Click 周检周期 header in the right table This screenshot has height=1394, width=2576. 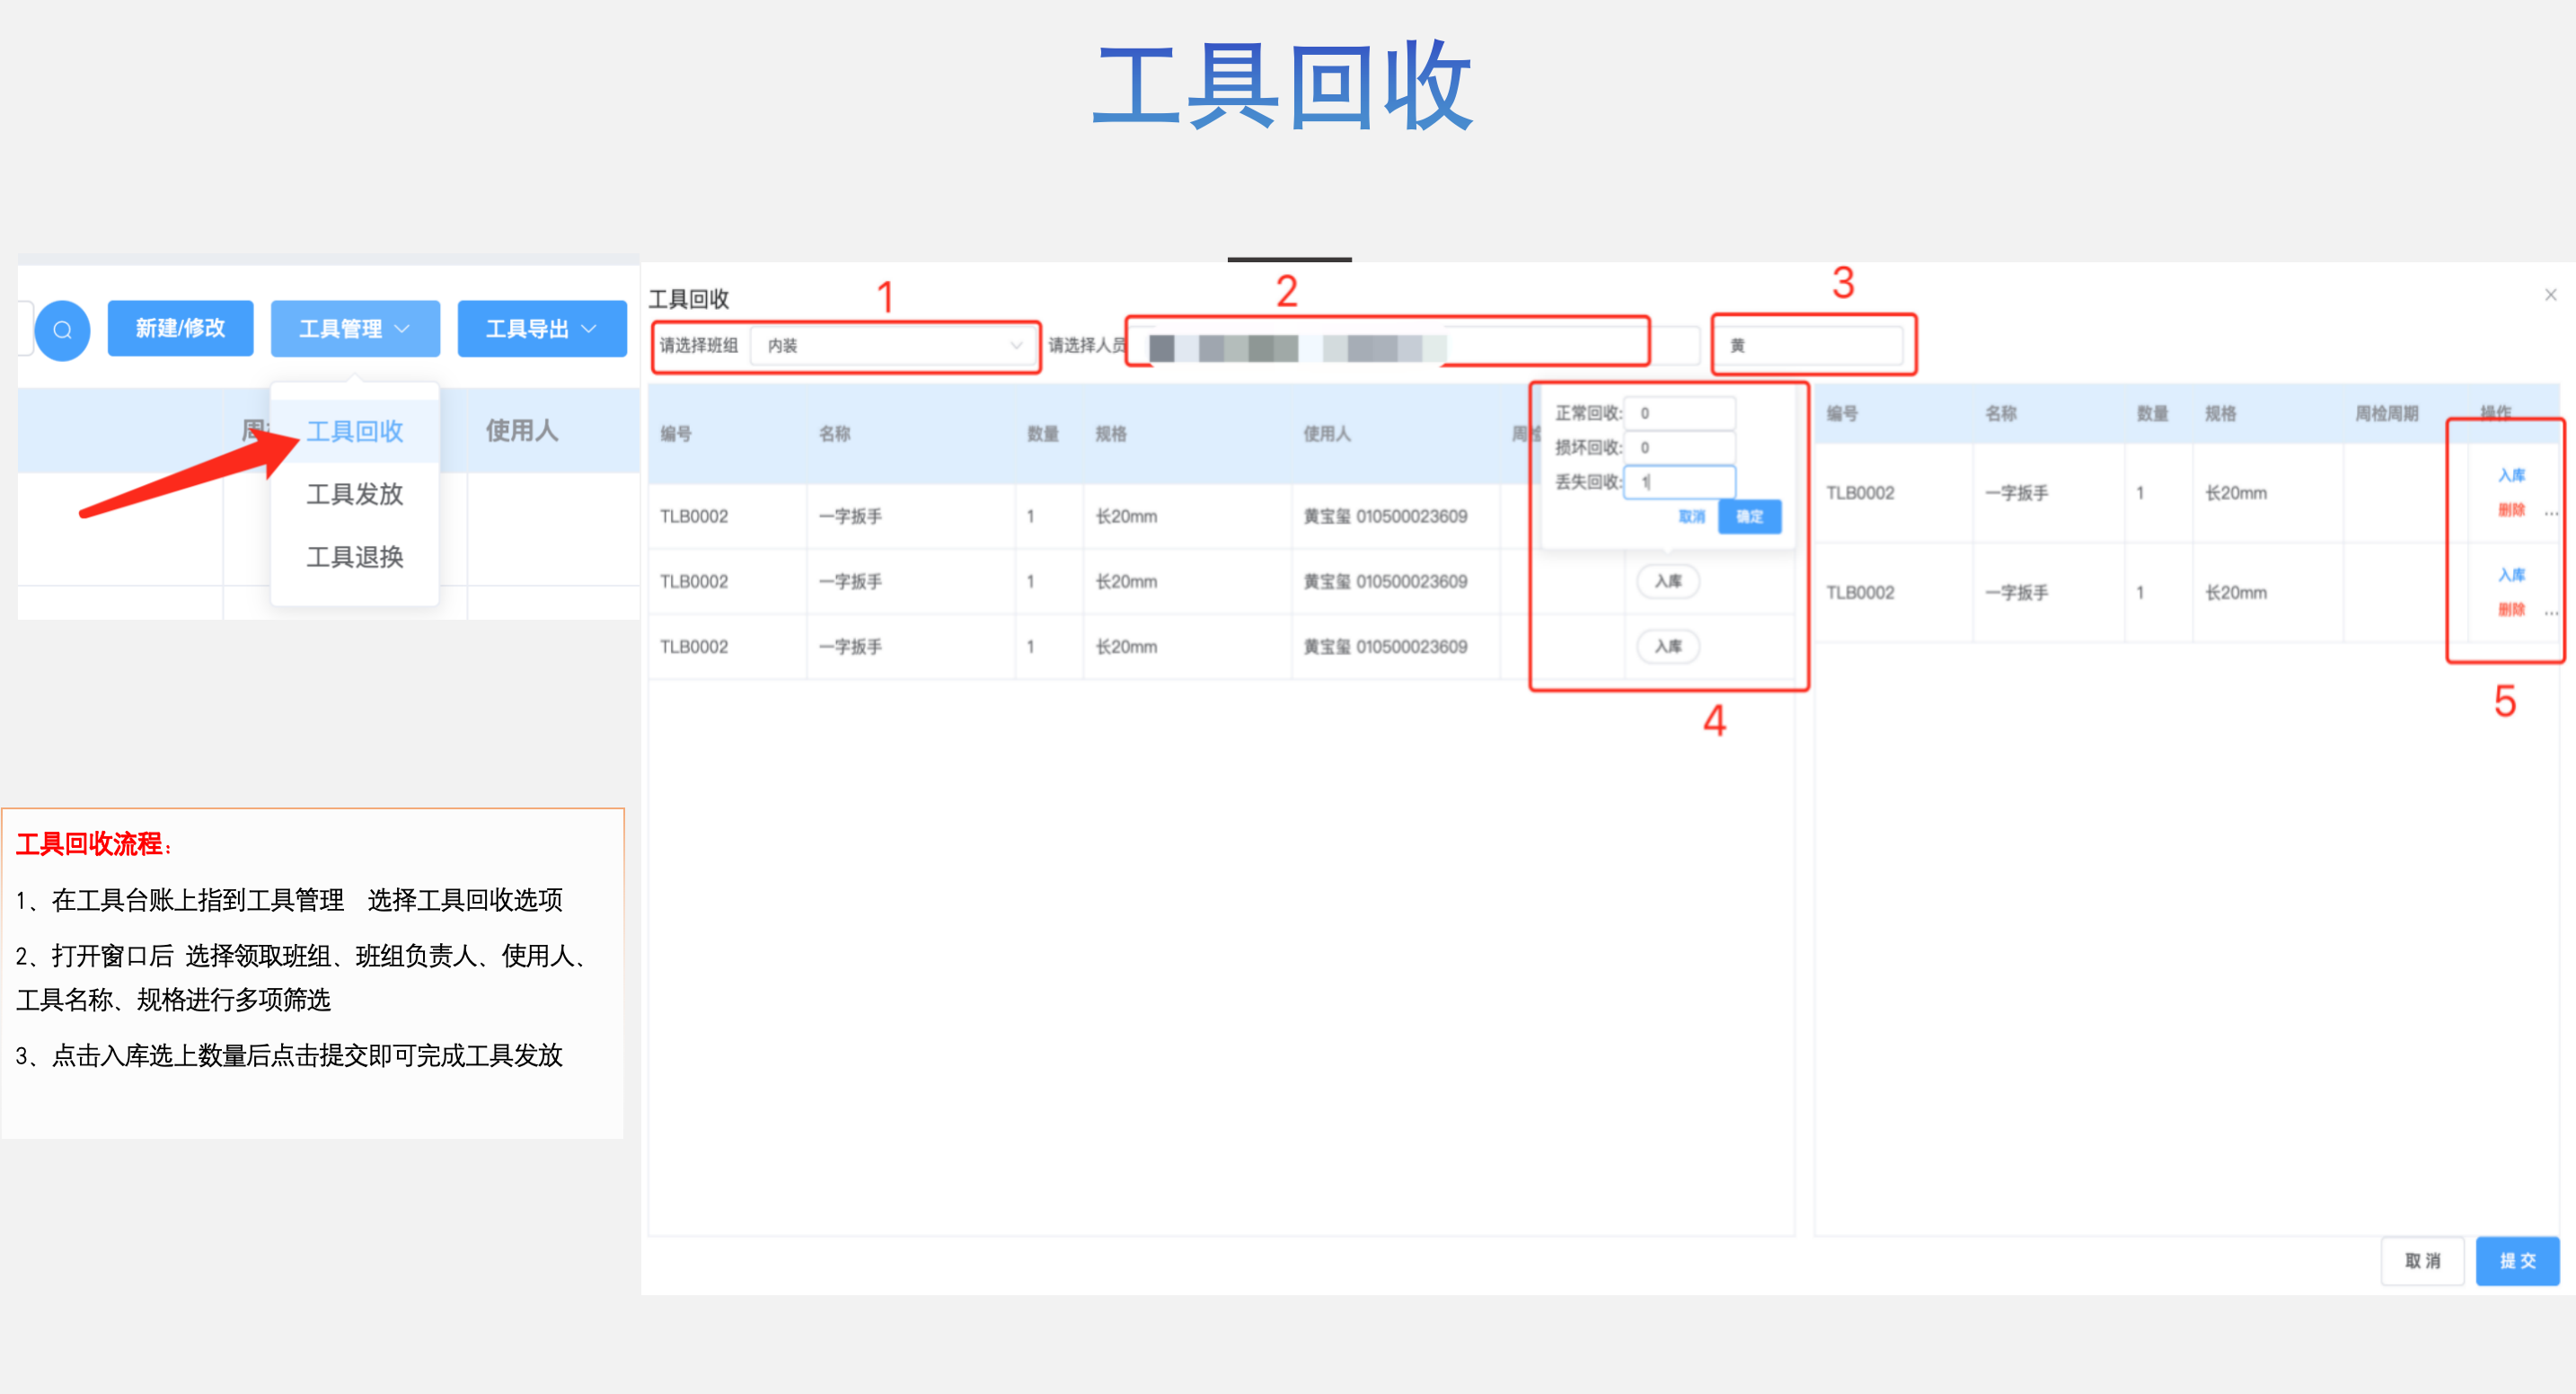point(2387,414)
